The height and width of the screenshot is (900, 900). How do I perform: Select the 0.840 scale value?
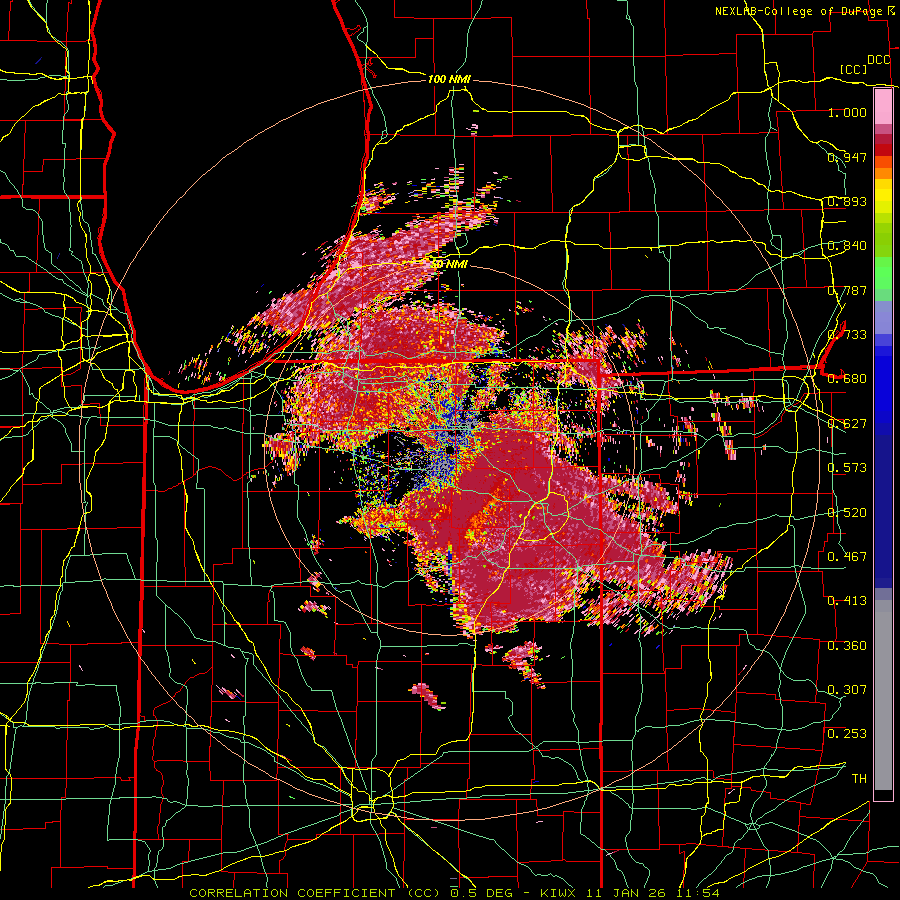(847, 245)
